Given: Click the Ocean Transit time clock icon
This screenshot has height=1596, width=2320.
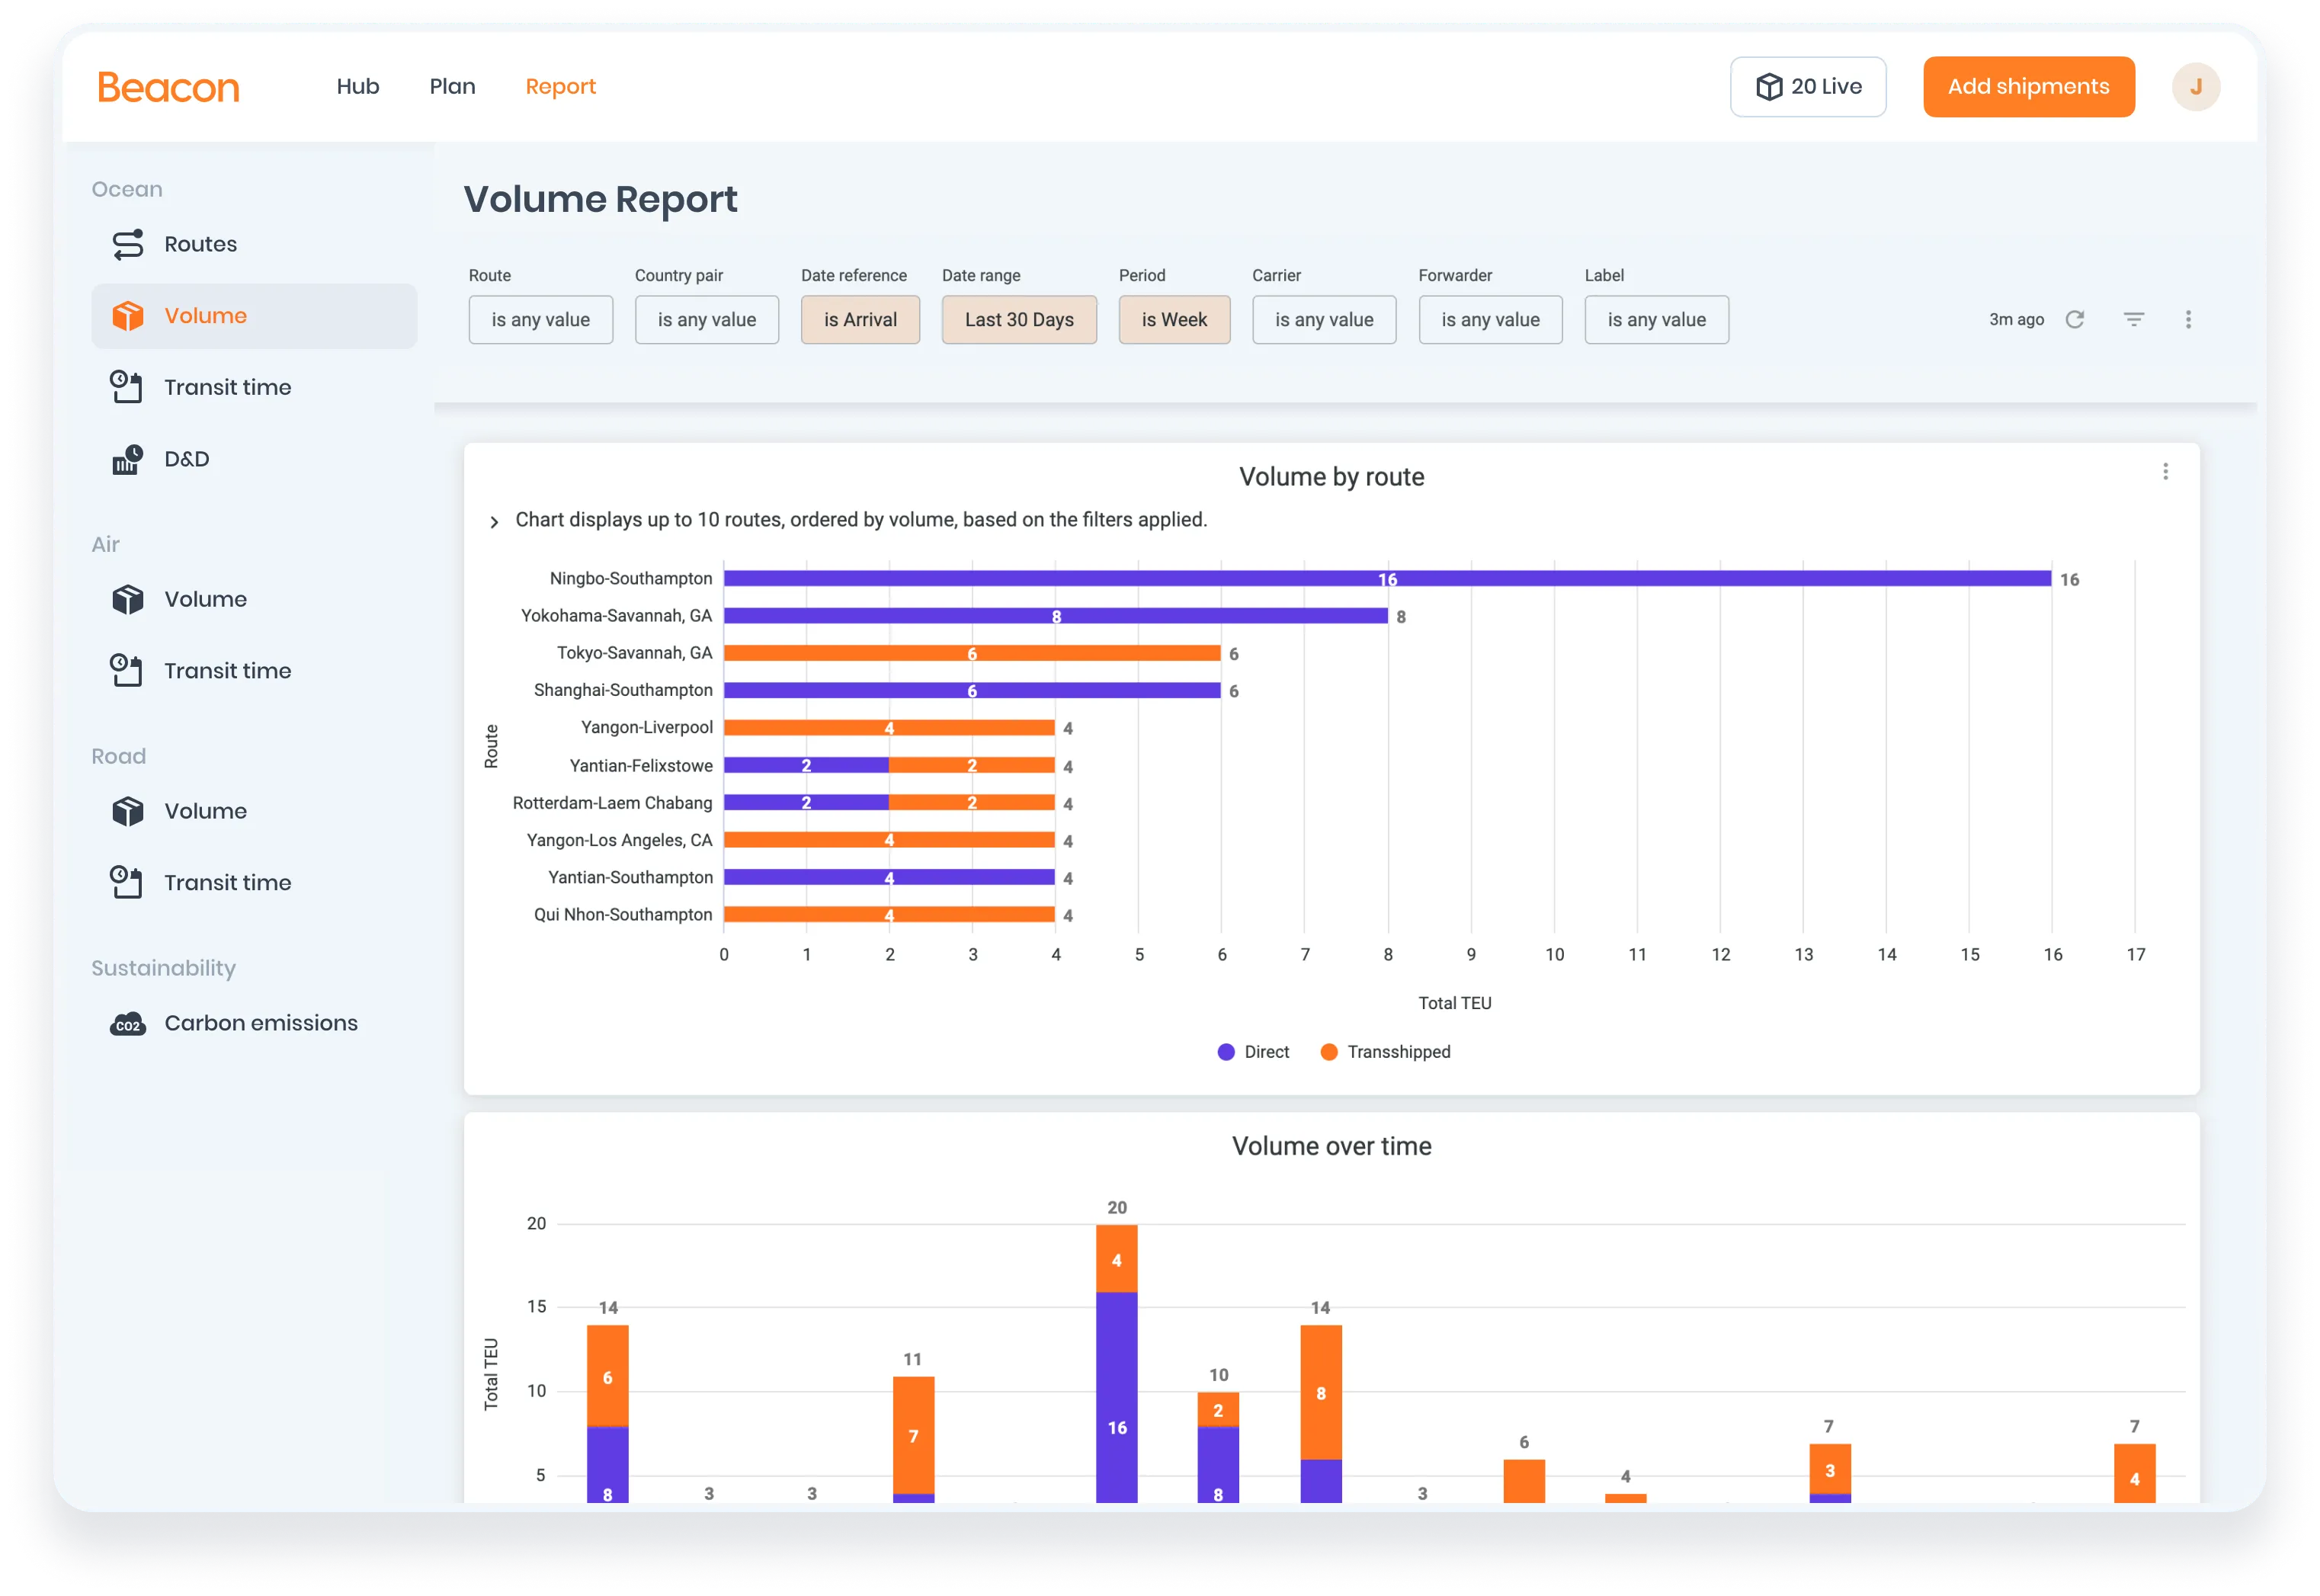Looking at the screenshot, I should [x=126, y=387].
